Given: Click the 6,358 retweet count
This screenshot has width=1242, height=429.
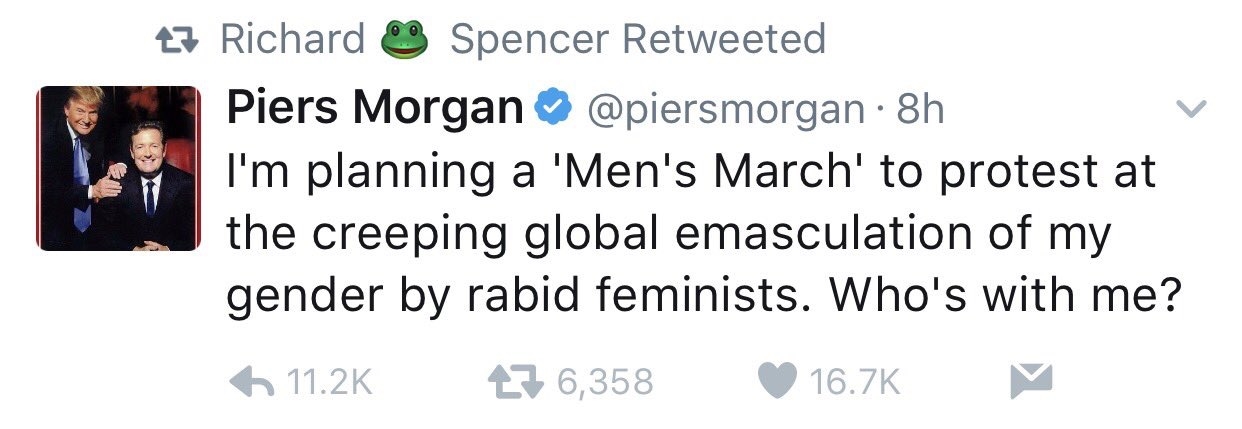Looking at the screenshot, I should point(602,382).
